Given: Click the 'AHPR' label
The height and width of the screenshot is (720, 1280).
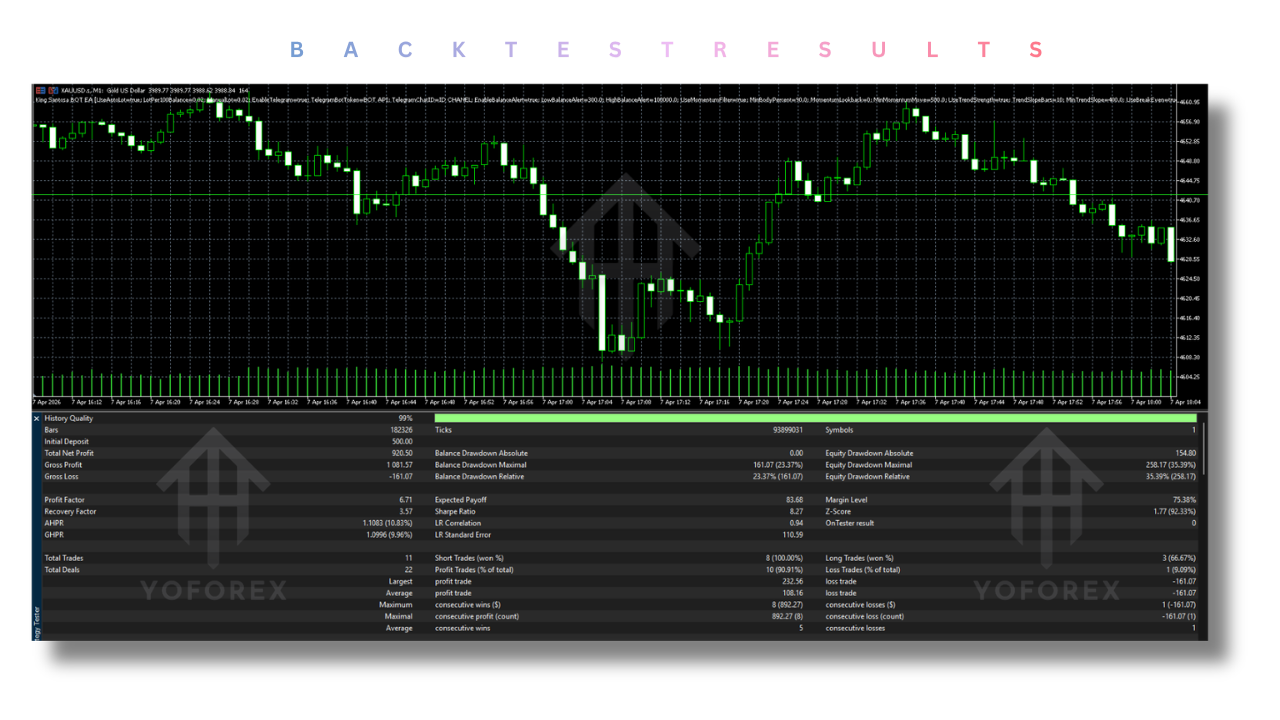Looking at the screenshot, I should [x=54, y=523].
